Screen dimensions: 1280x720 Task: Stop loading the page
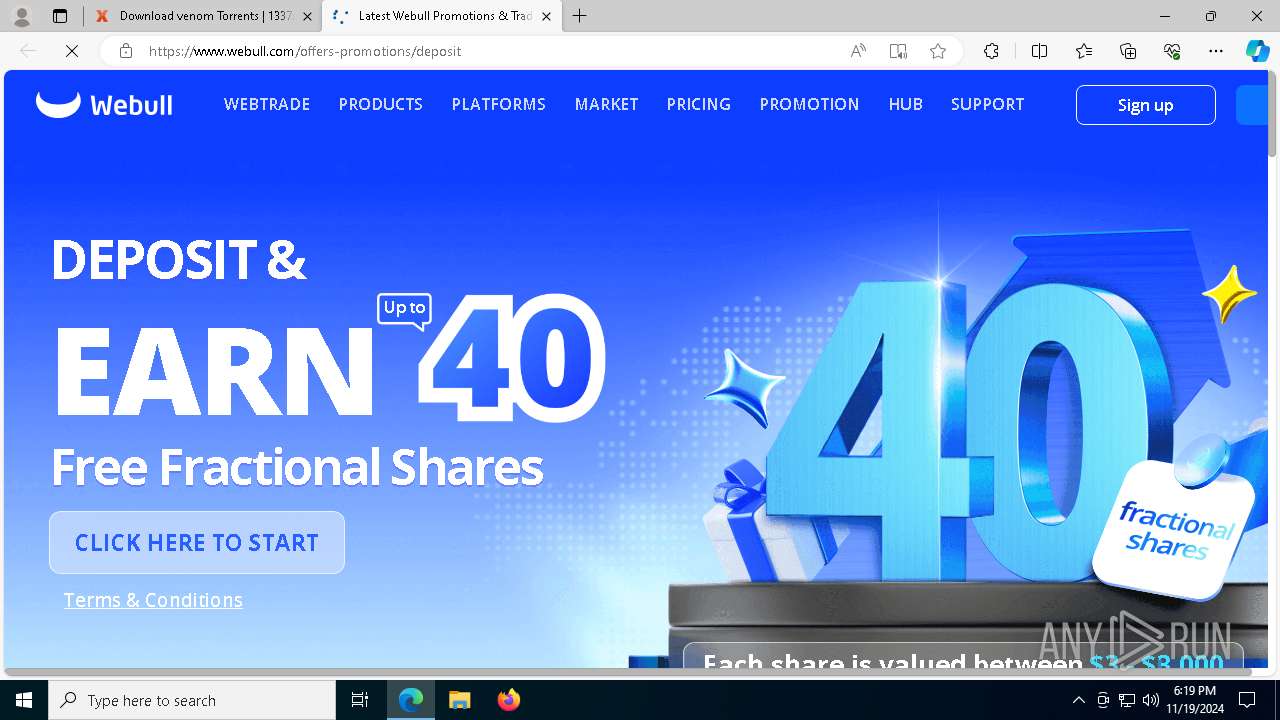tap(72, 51)
